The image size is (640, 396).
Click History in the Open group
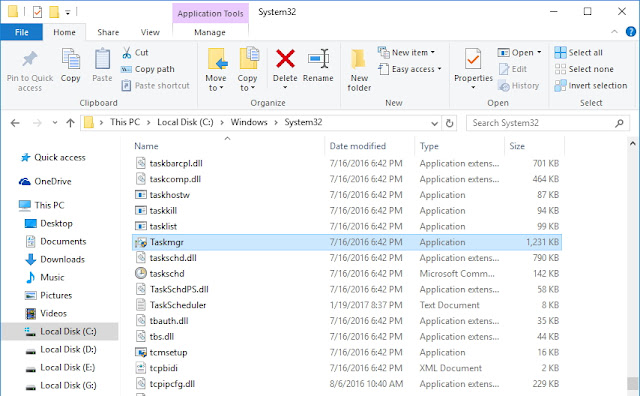tap(518, 86)
